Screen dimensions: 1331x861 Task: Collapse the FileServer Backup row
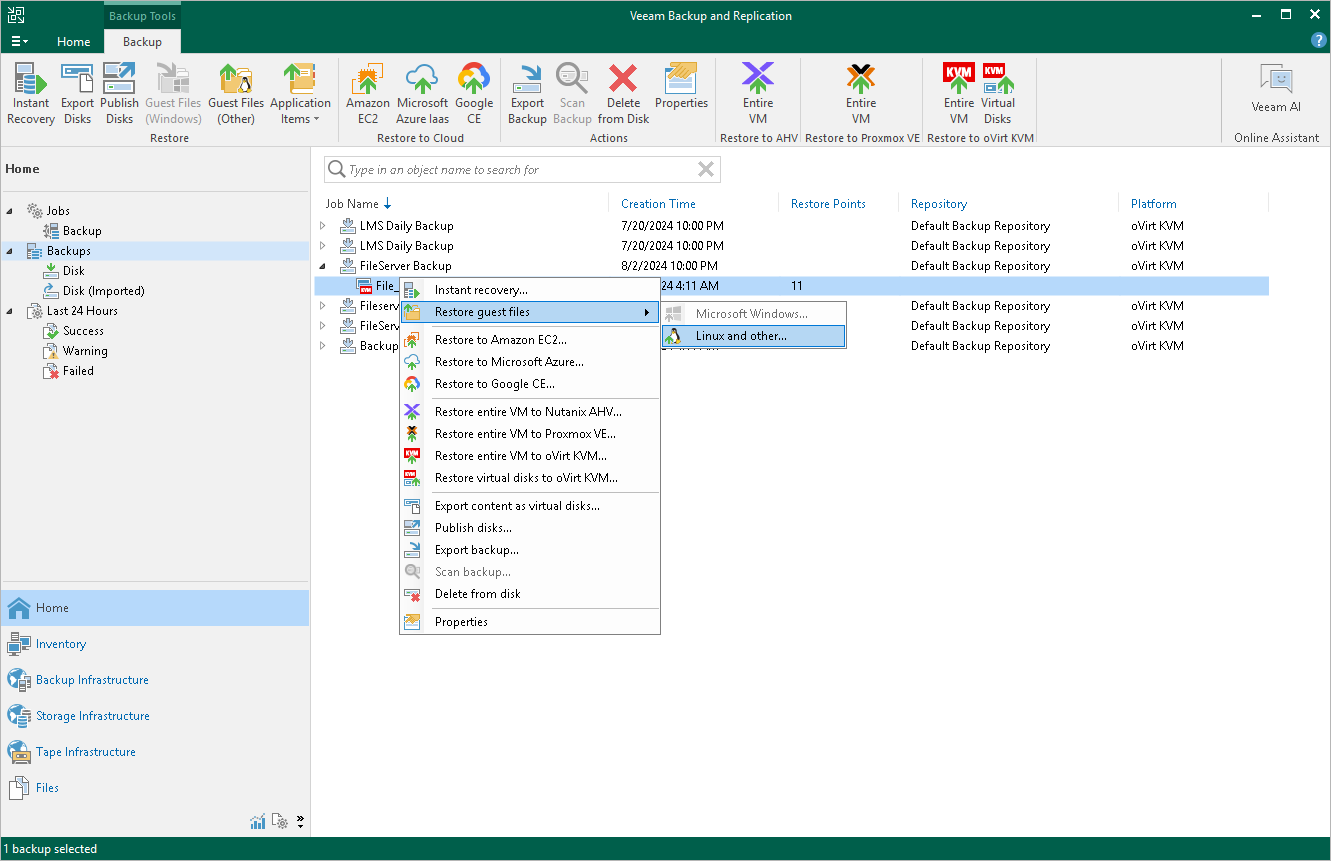click(323, 266)
